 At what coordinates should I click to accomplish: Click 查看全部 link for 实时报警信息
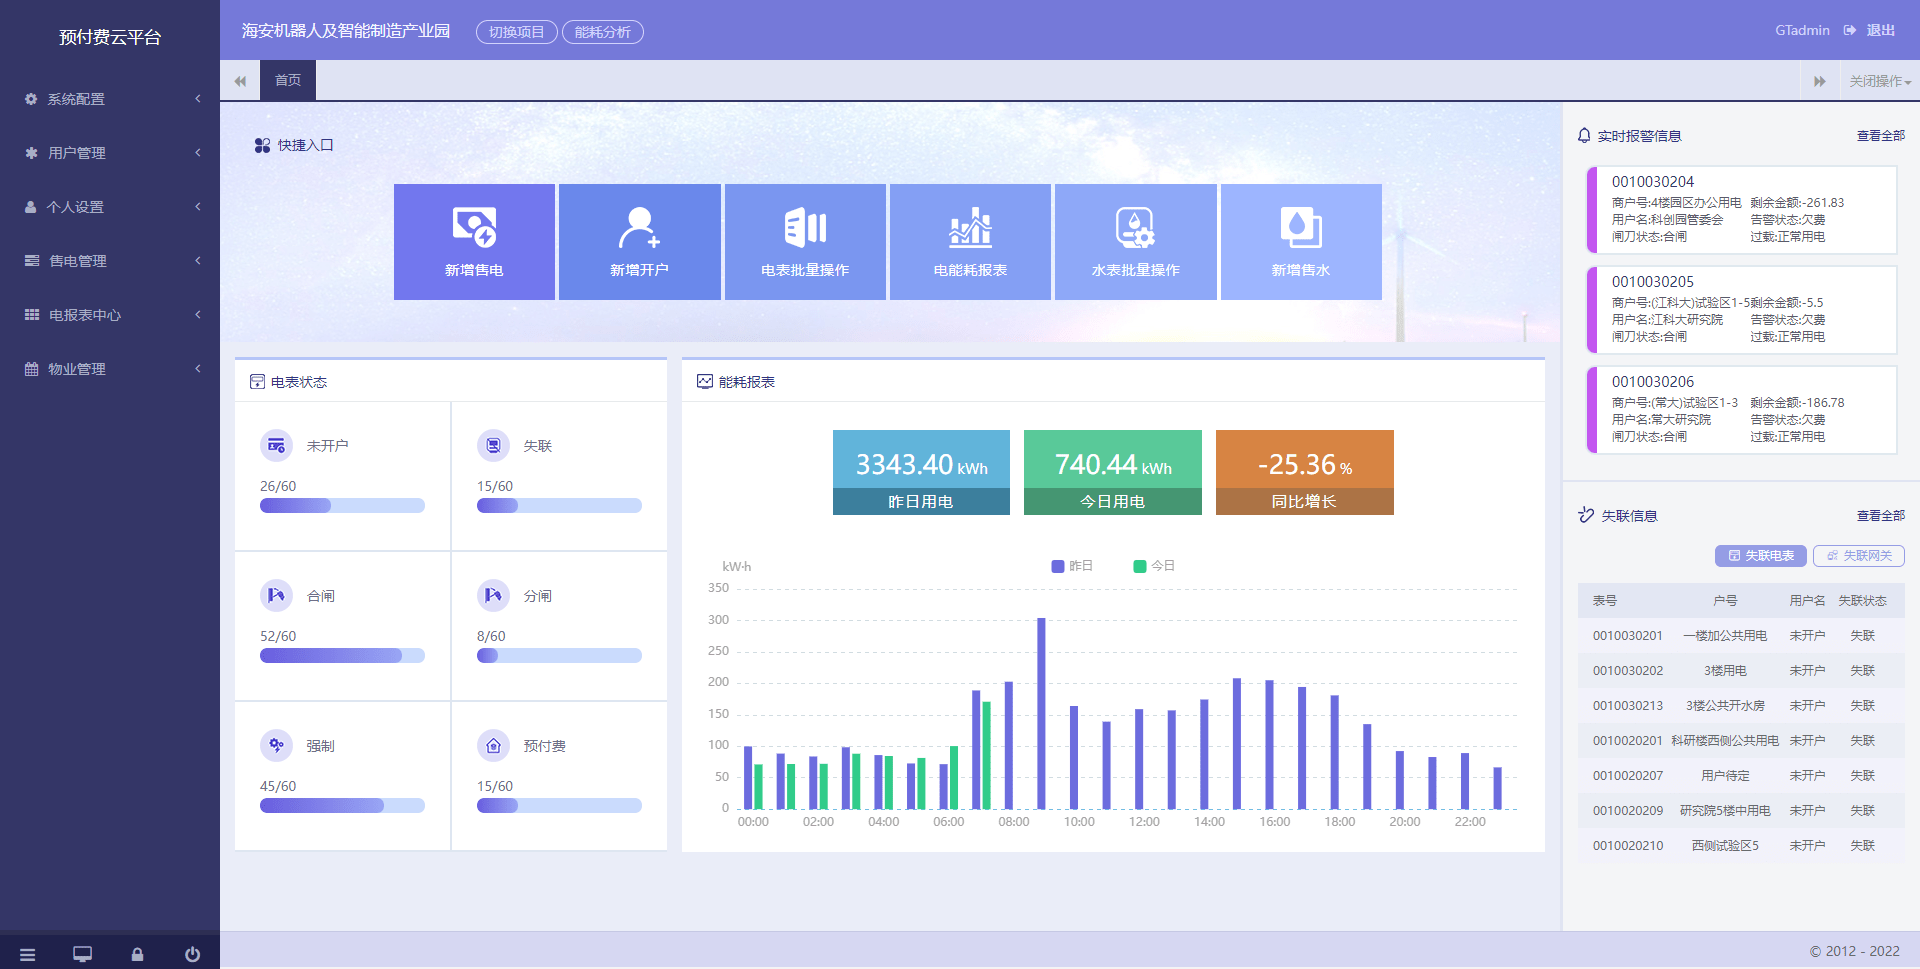click(1880, 136)
